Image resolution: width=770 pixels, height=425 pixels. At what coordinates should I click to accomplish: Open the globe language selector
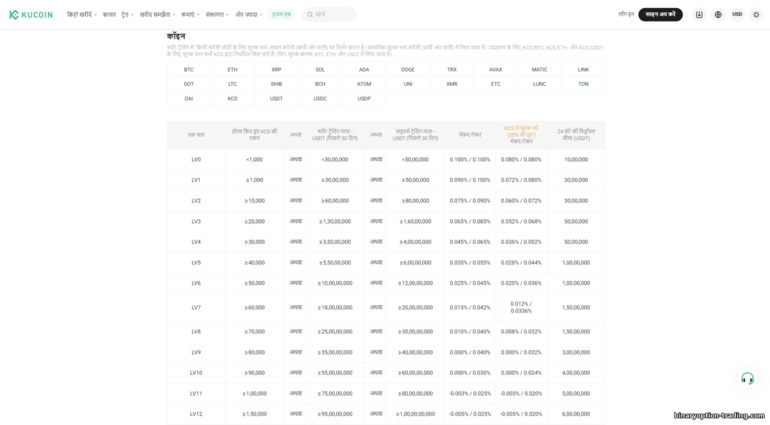pos(718,15)
